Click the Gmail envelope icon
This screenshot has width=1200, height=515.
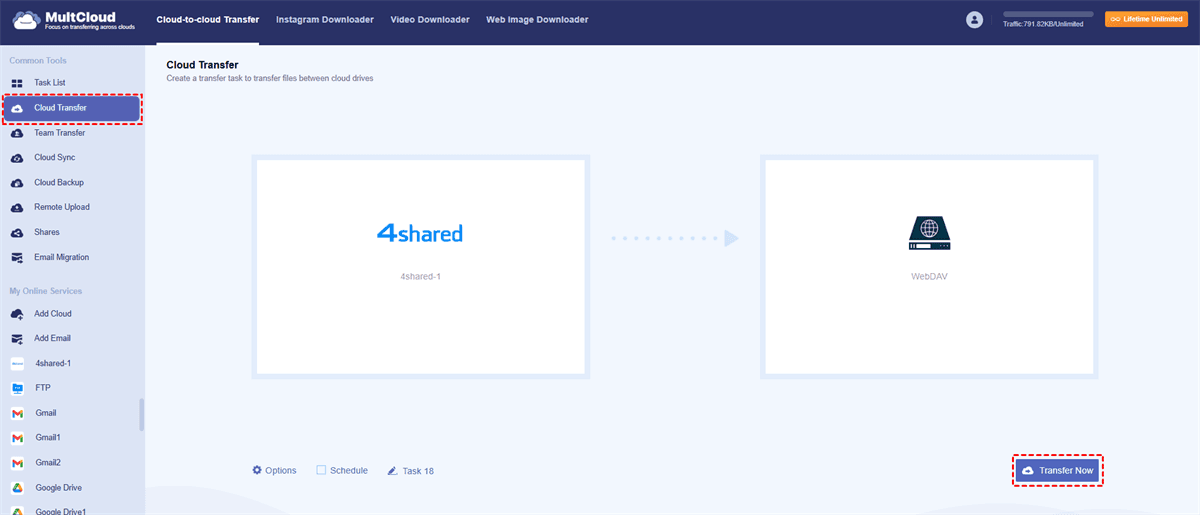coord(17,413)
